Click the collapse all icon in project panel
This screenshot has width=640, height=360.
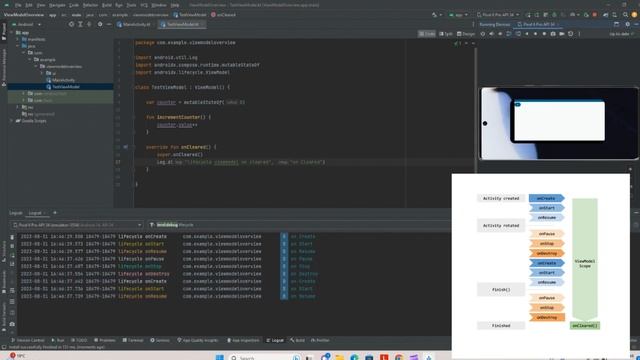89,24
